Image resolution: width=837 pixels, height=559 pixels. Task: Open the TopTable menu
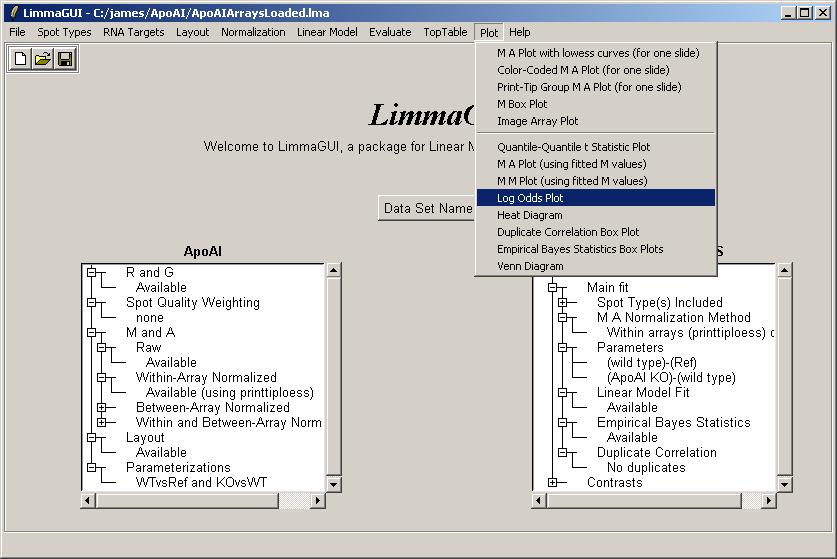pyautogui.click(x=445, y=32)
